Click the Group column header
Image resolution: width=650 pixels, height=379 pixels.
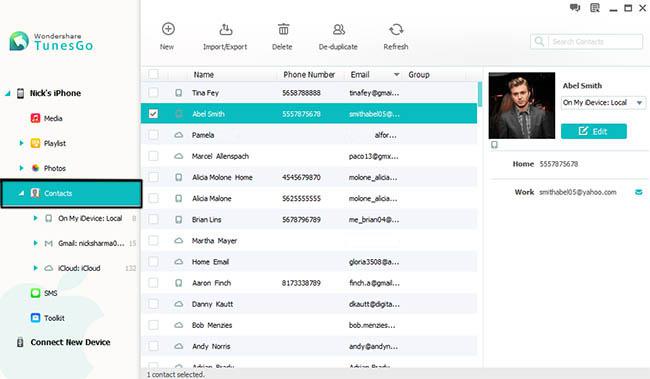419,75
